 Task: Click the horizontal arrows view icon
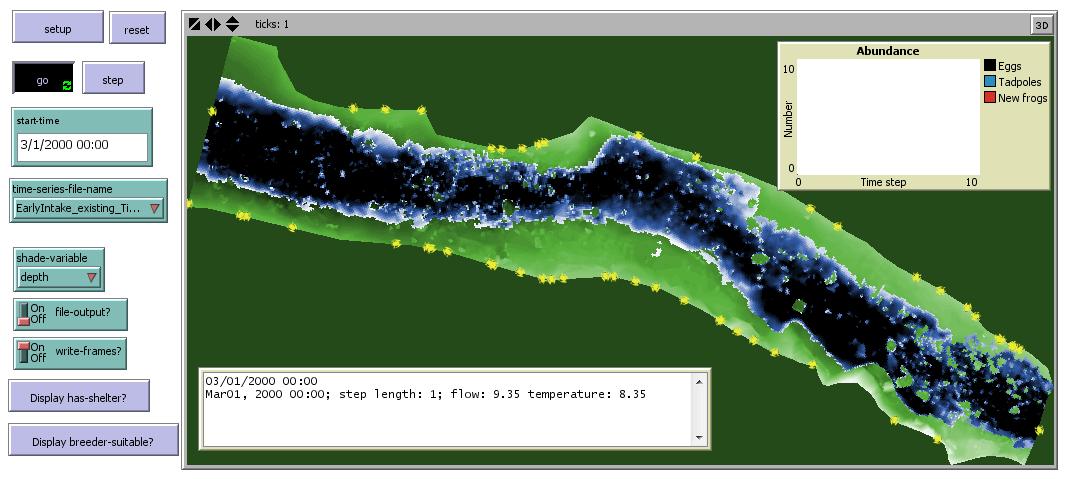(x=213, y=24)
